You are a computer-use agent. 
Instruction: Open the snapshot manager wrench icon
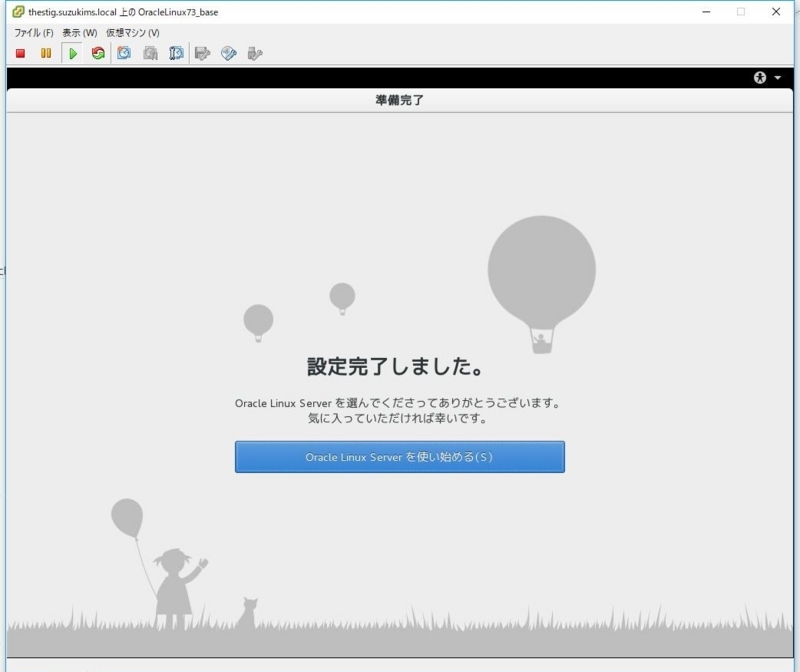click(176, 53)
